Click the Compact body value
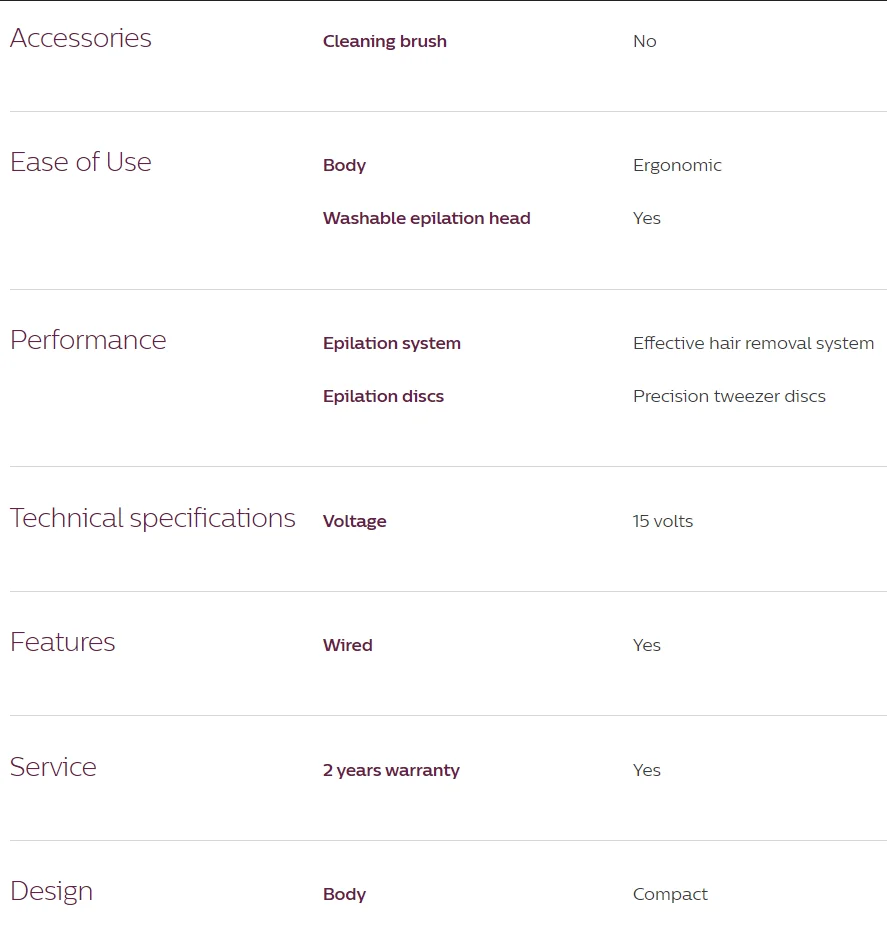Screen dimensions: 887x926 tap(670, 895)
